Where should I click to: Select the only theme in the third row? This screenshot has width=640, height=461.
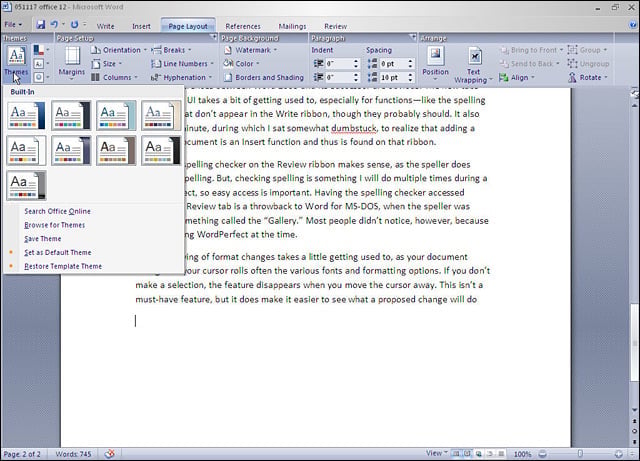coord(27,185)
